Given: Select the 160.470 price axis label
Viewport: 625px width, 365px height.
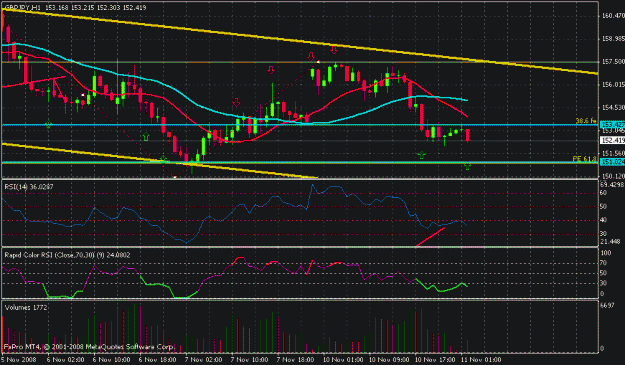Looking at the screenshot, I should click(613, 16).
